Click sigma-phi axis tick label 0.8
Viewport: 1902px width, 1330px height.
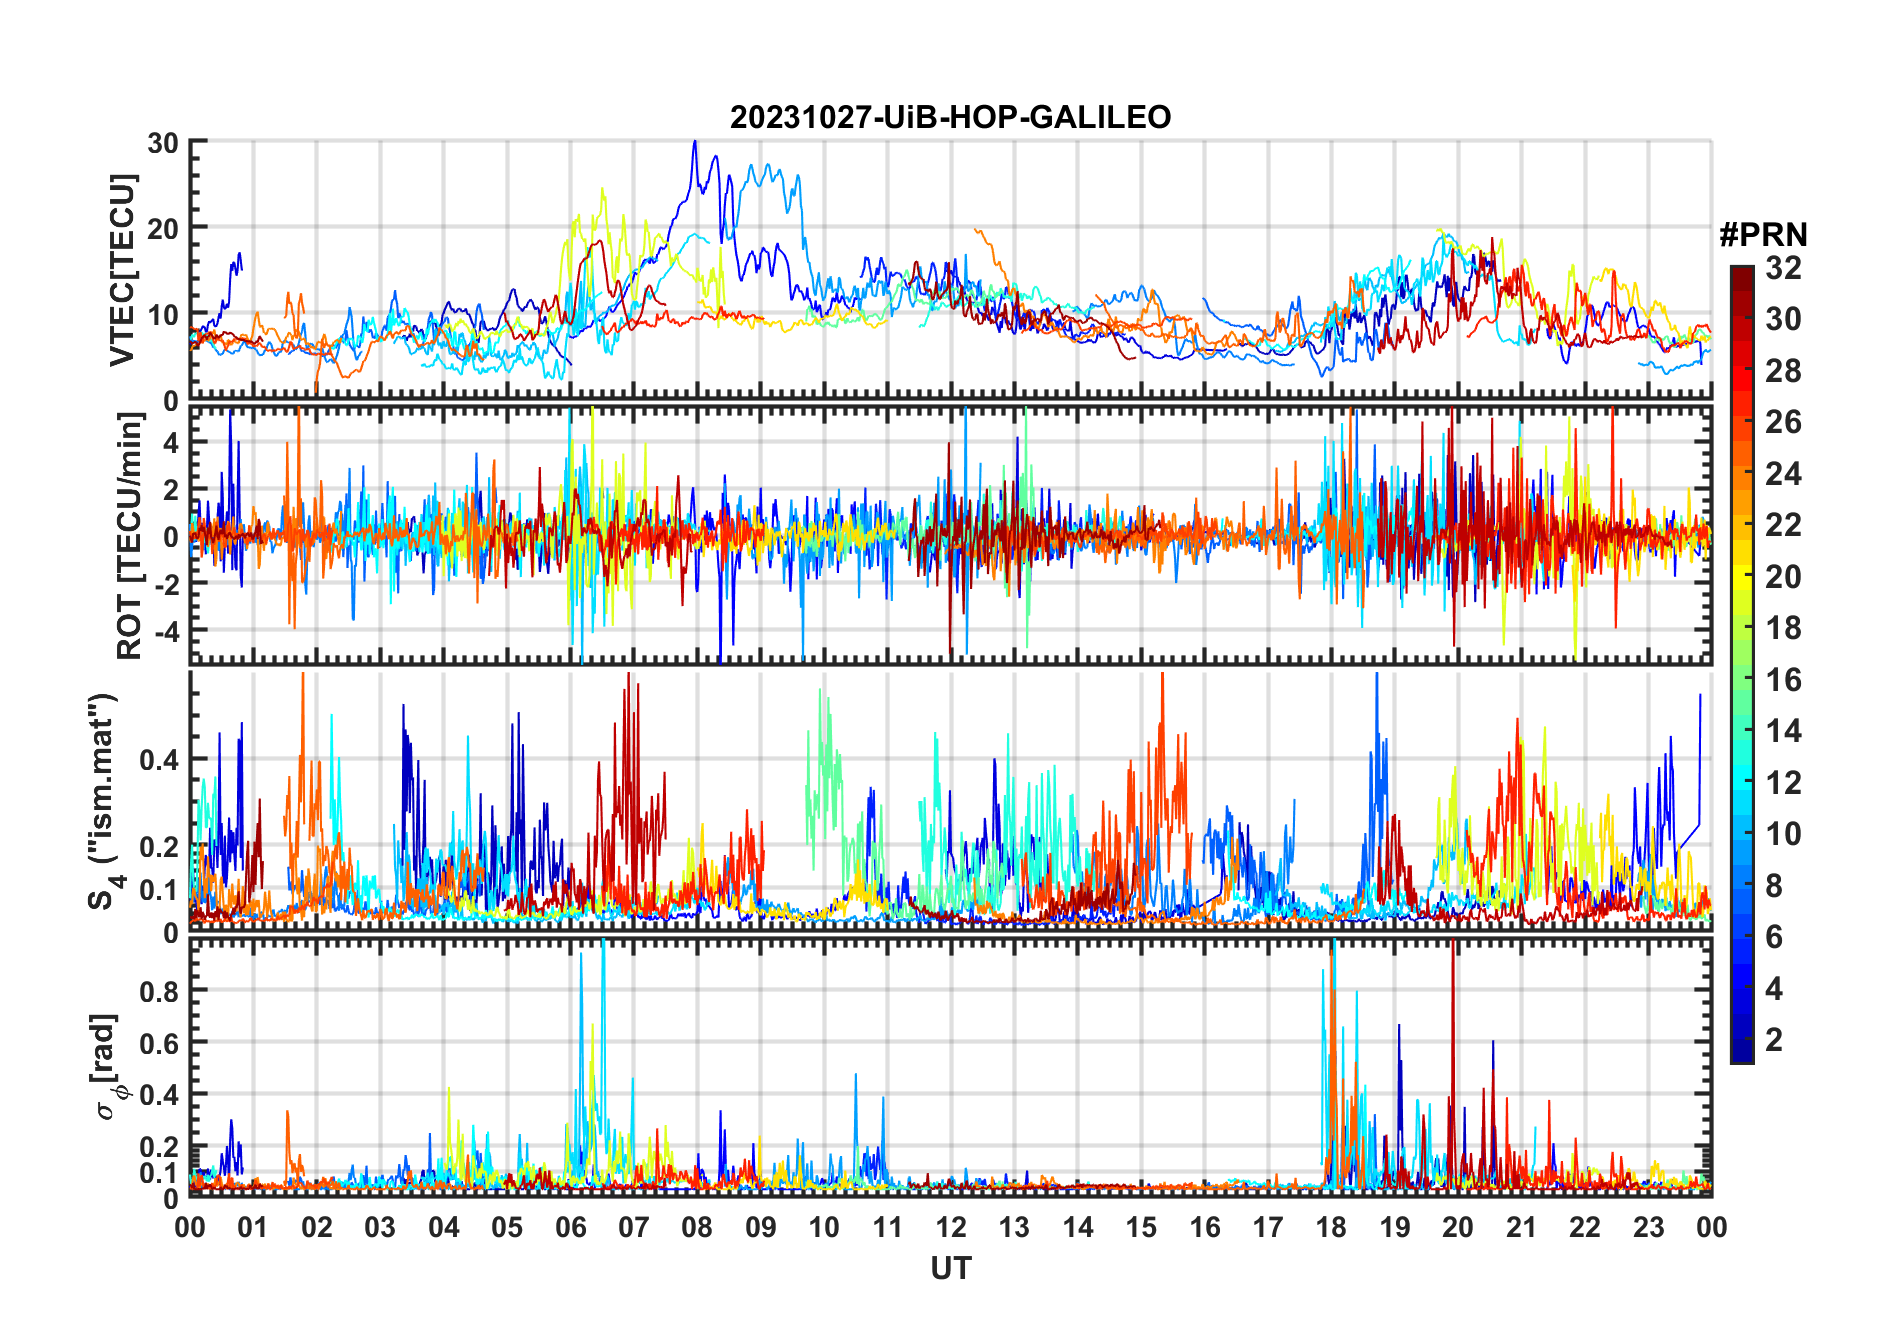[159, 992]
